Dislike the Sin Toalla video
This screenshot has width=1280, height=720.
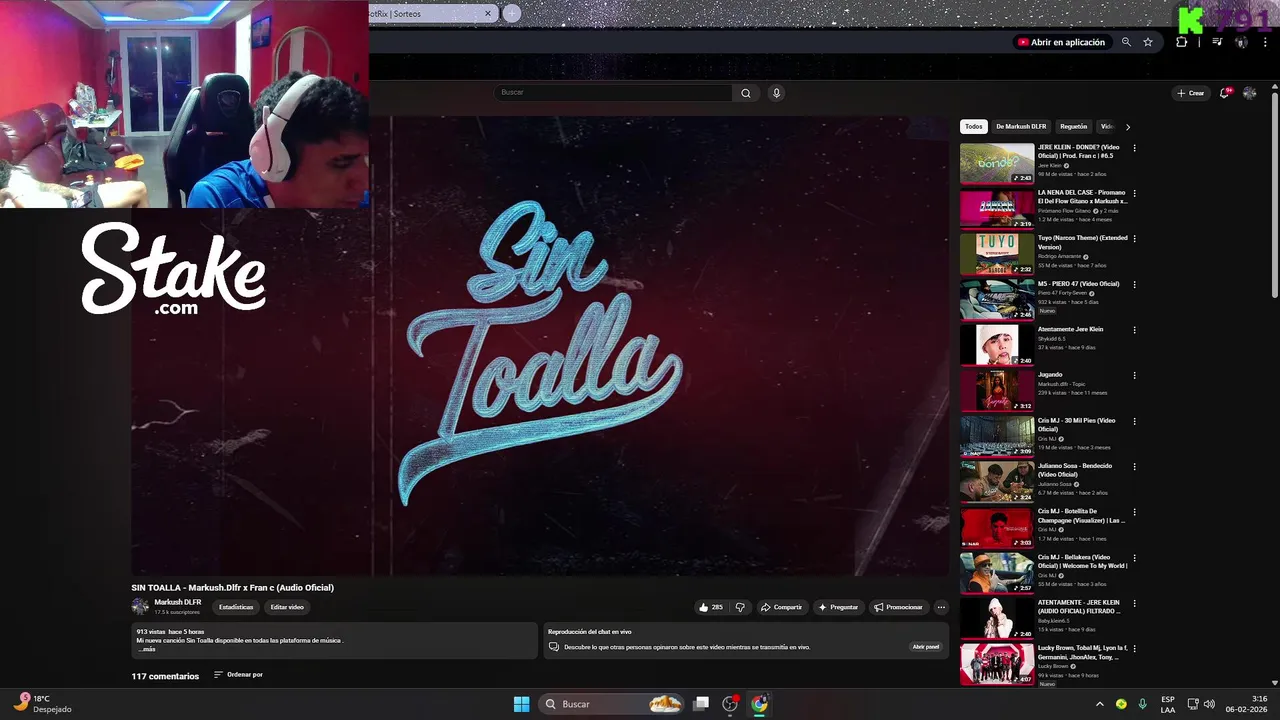(x=740, y=607)
